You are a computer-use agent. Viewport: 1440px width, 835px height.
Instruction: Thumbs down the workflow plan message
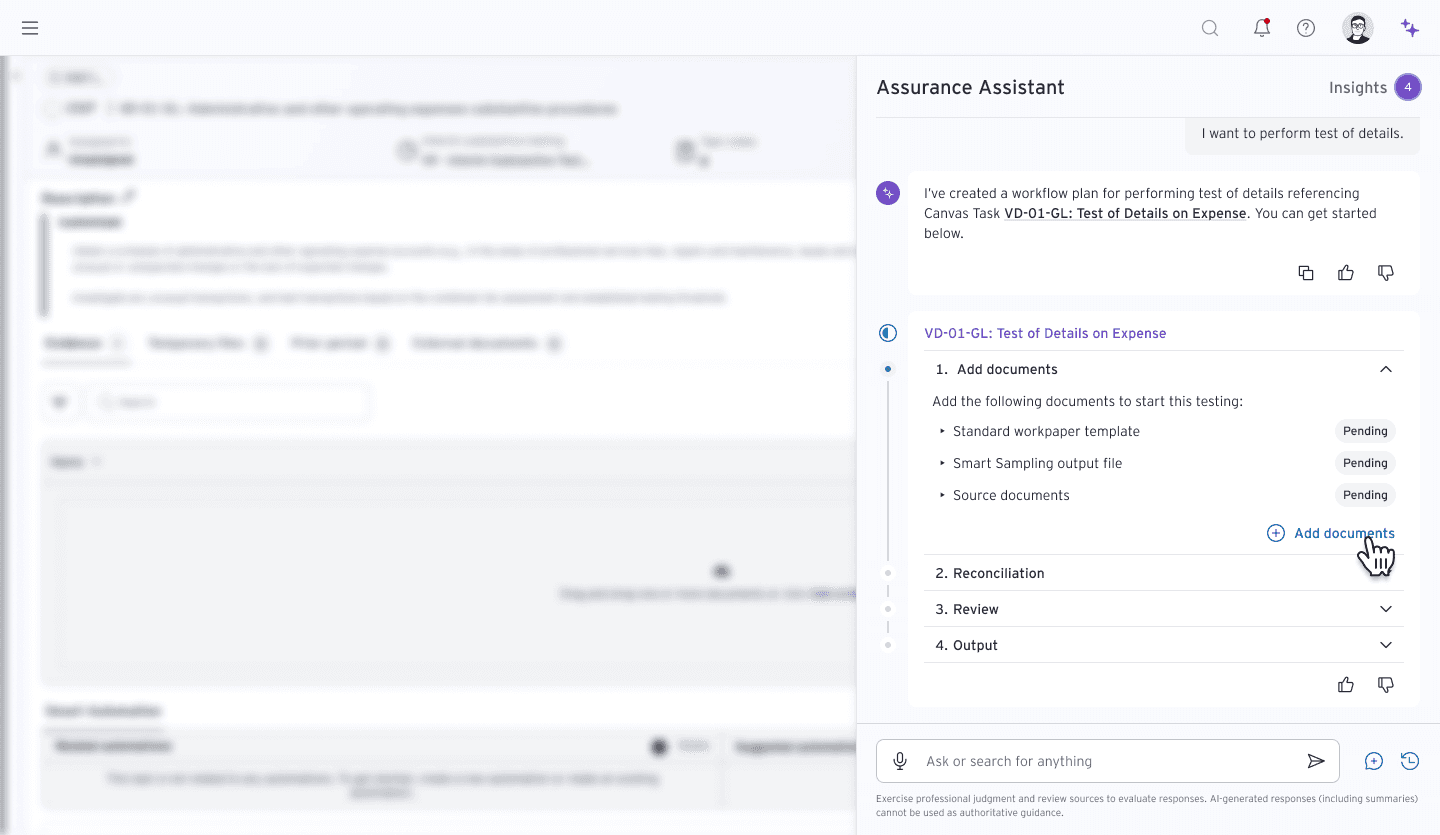[1386, 273]
